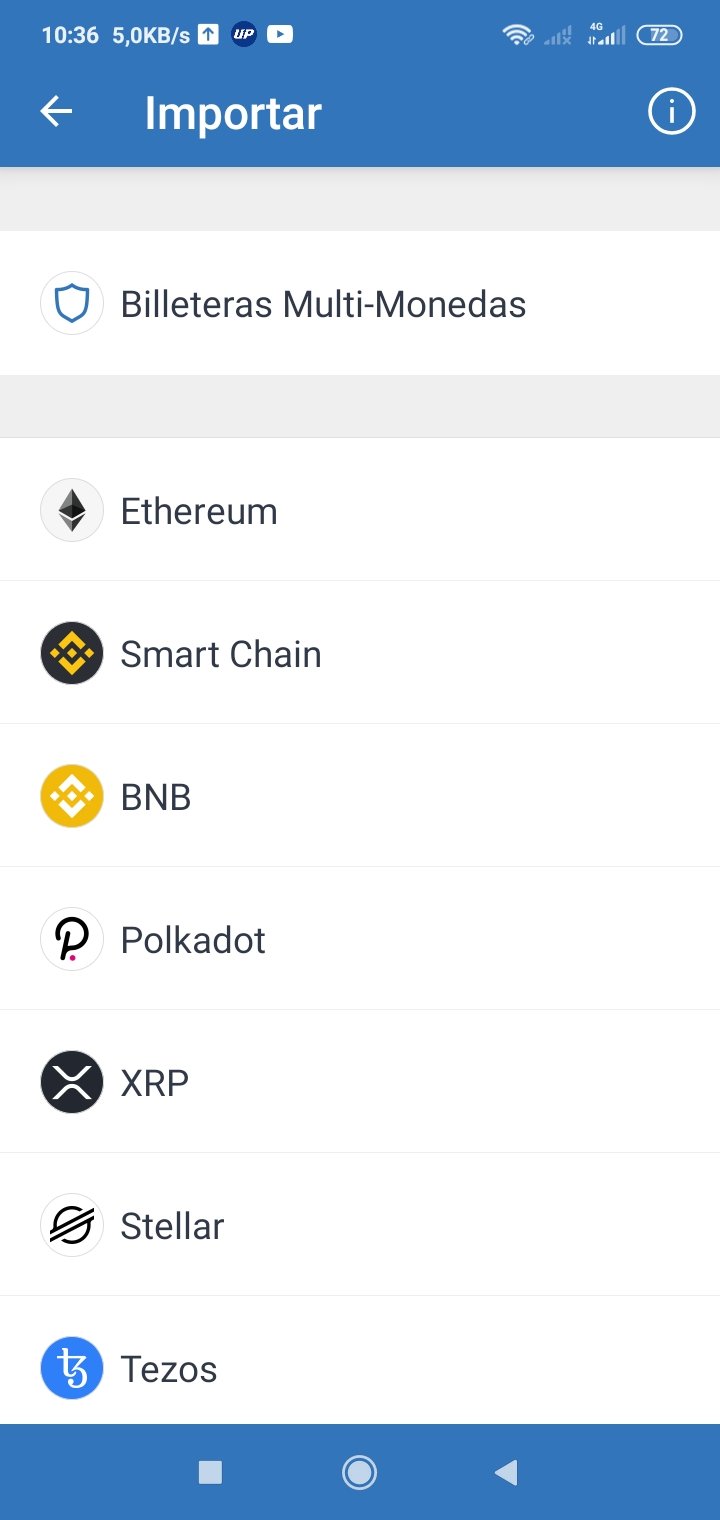720x1520 pixels.
Task: Tap the Billeteras Multi-Monedas shield icon
Action: [x=72, y=303]
